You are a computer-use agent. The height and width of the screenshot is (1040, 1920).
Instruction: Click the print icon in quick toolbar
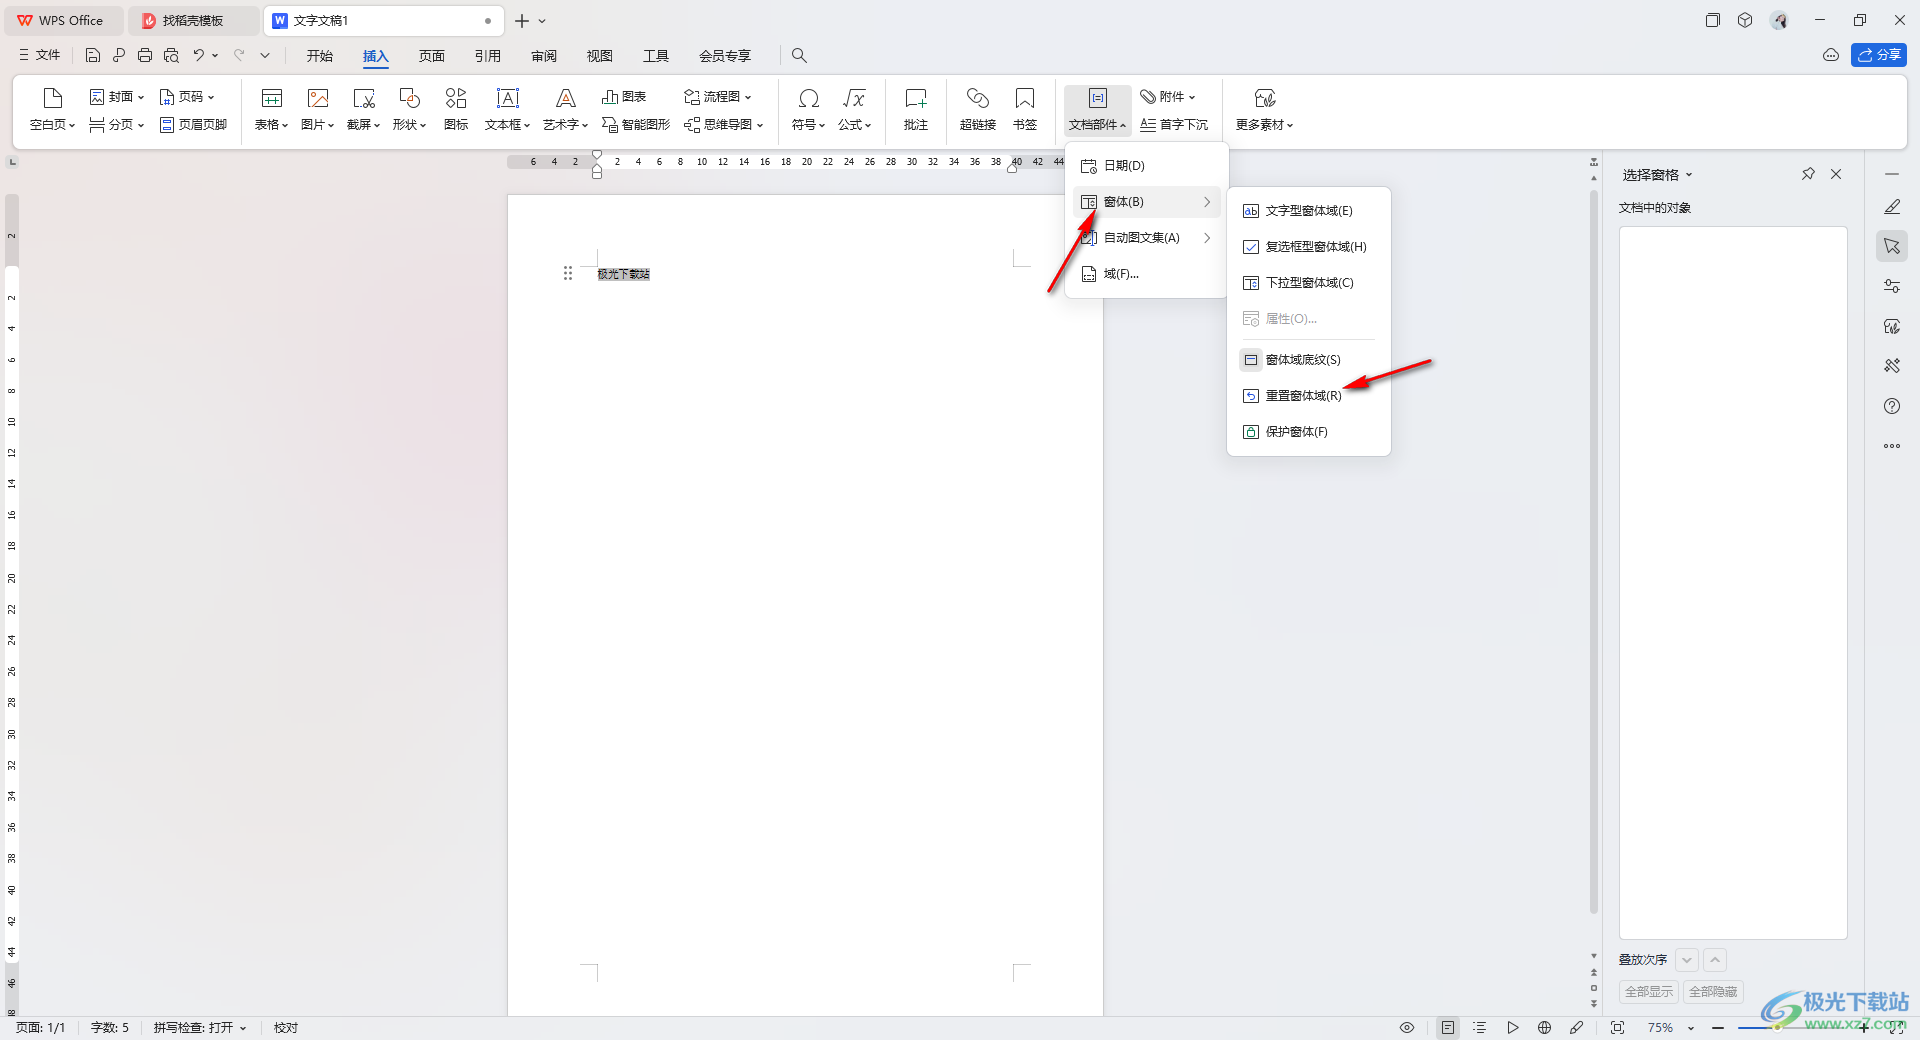pos(145,56)
